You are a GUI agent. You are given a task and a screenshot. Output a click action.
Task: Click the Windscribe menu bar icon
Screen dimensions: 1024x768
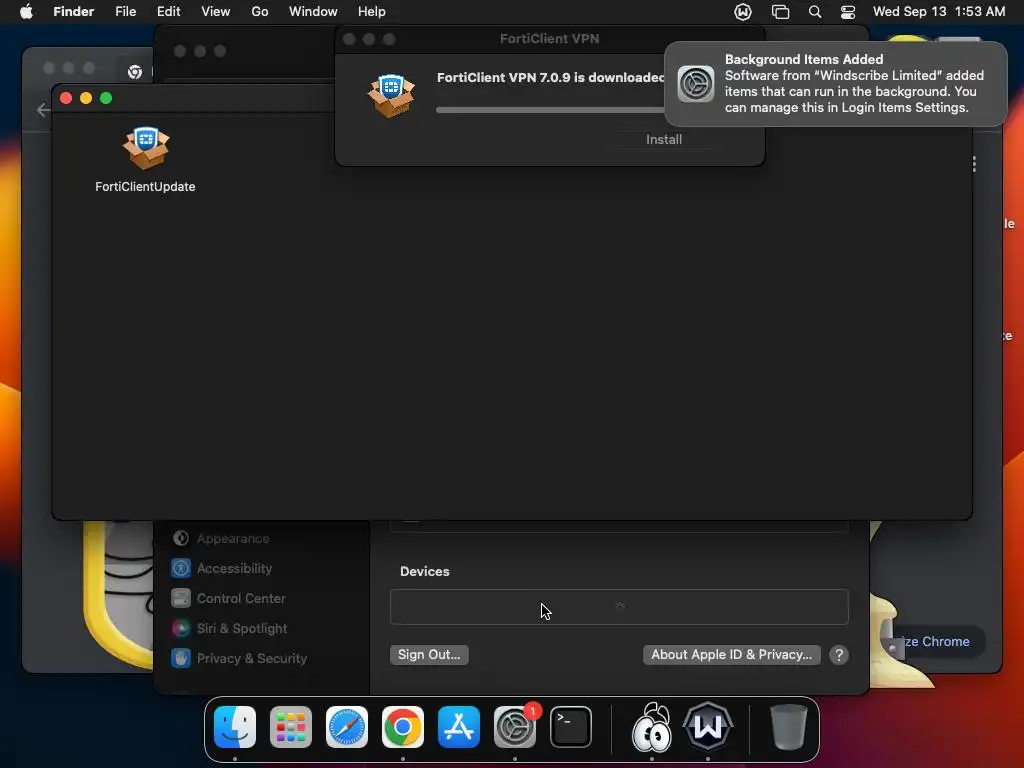743,12
